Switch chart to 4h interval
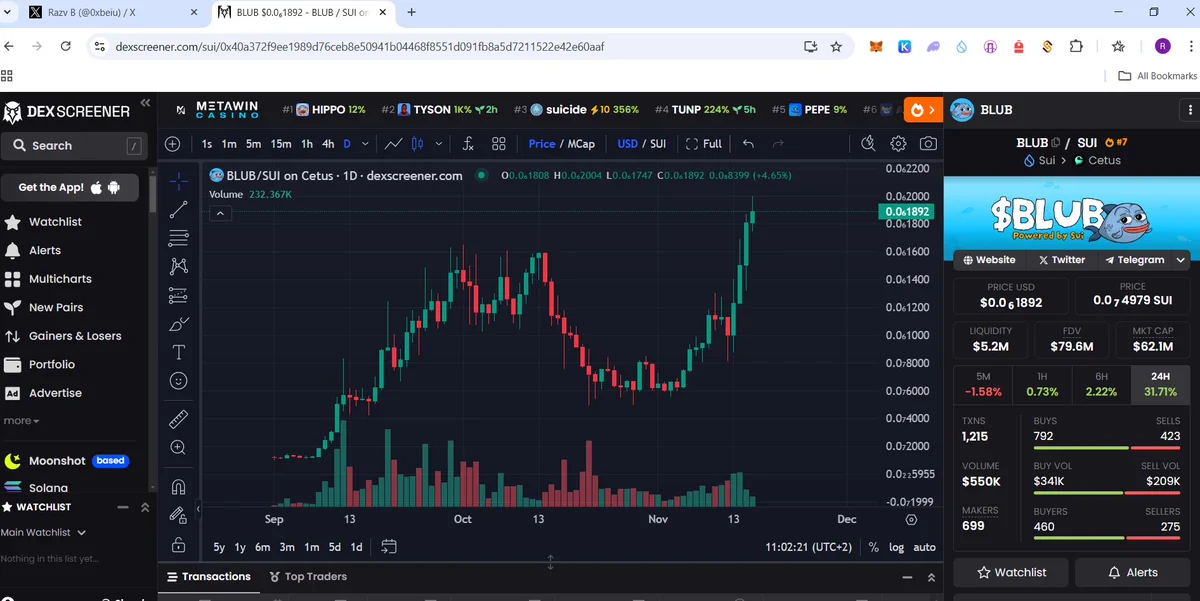This screenshot has width=1200, height=601. pos(328,144)
